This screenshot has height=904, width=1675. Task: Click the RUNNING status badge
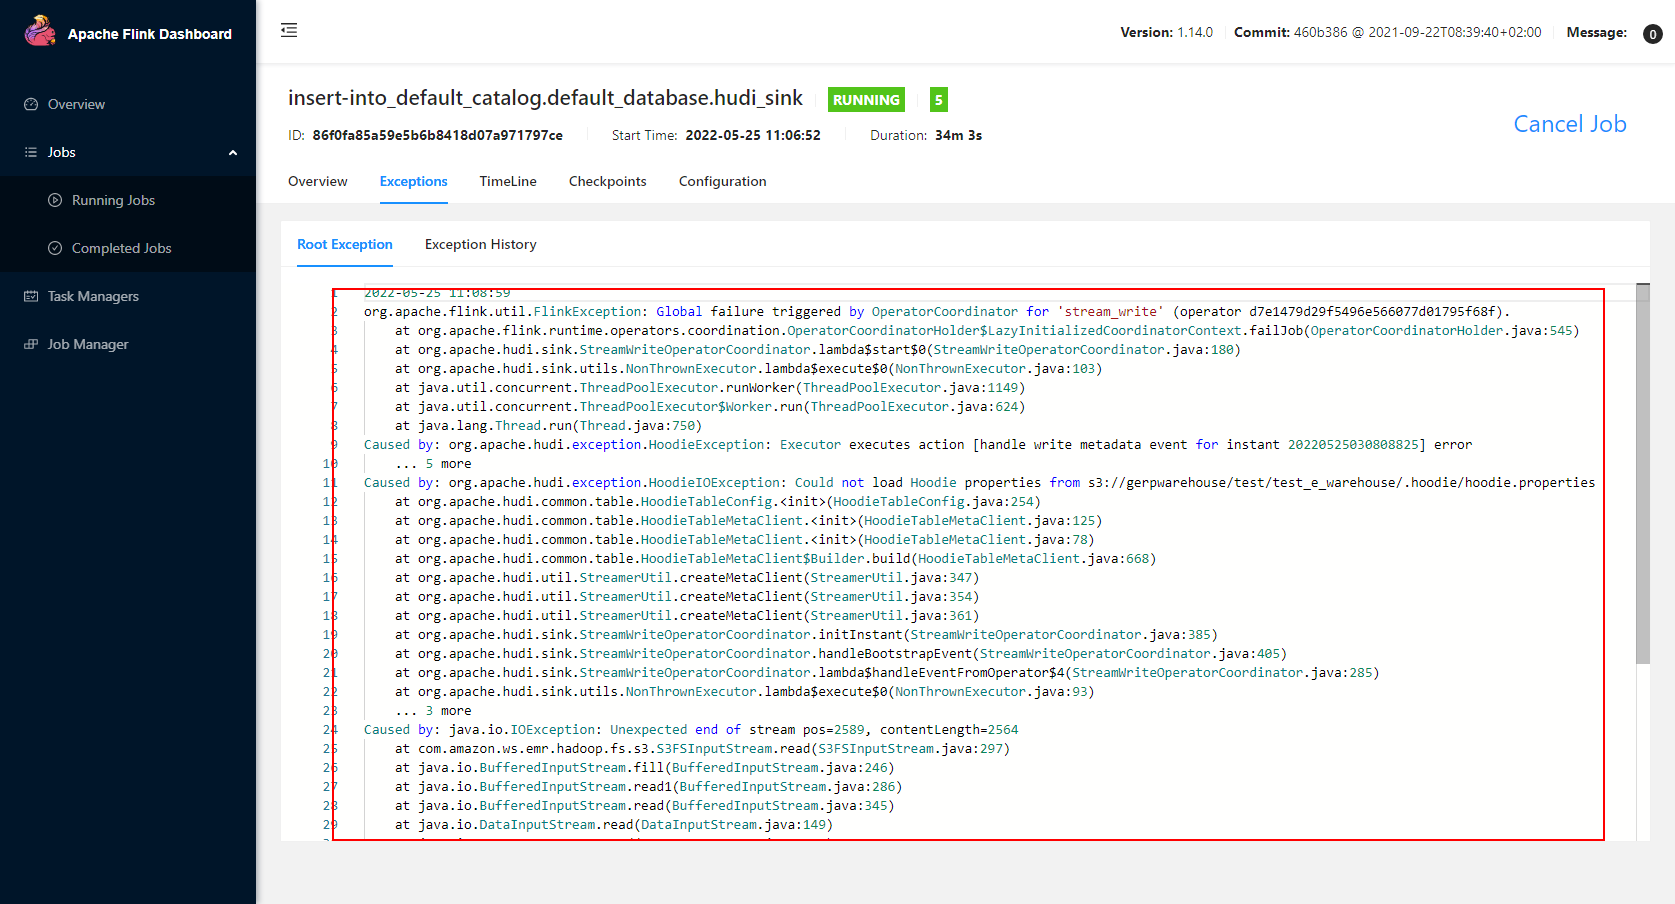[x=866, y=100]
